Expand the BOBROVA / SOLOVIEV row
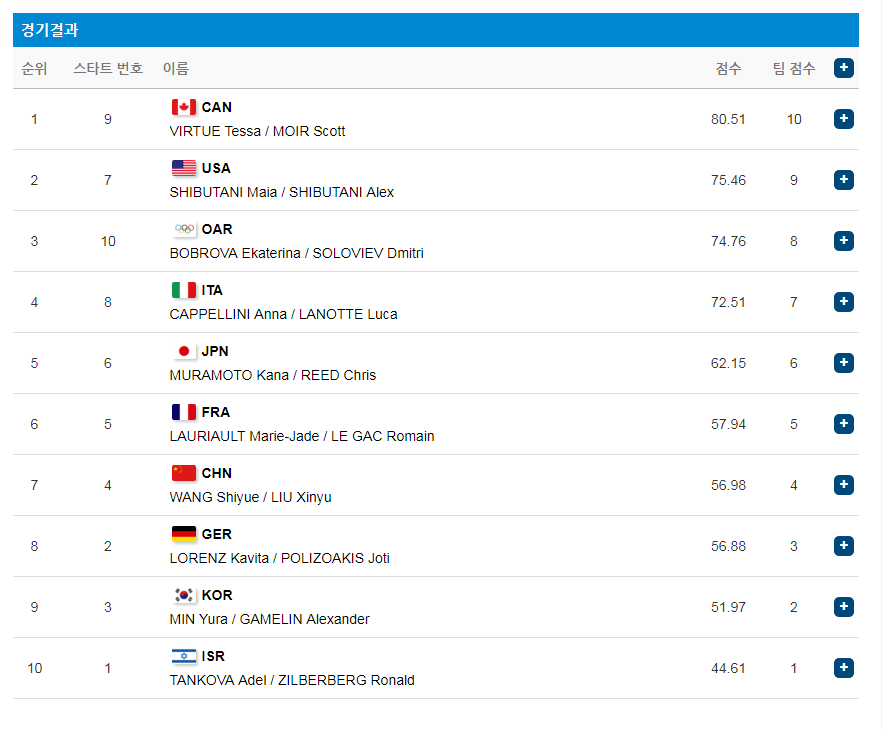The width and height of the screenshot is (882, 730). point(844,241)
